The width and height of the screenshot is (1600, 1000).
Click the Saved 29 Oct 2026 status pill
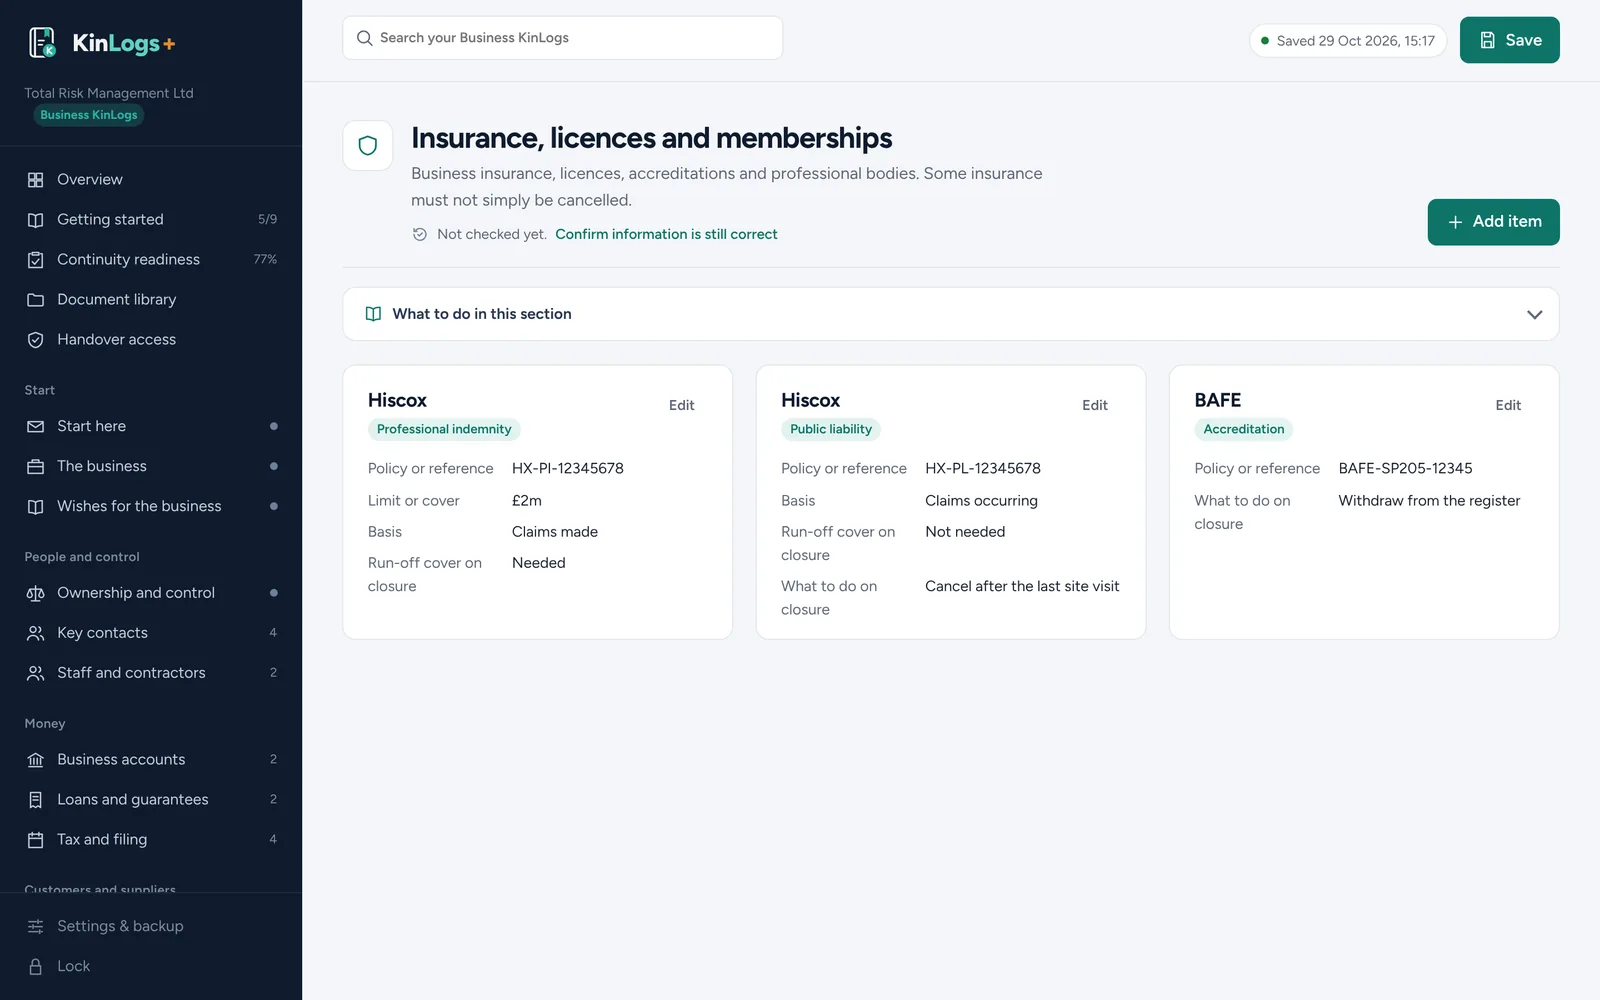pyautogui.click(x=1348, y=41)
